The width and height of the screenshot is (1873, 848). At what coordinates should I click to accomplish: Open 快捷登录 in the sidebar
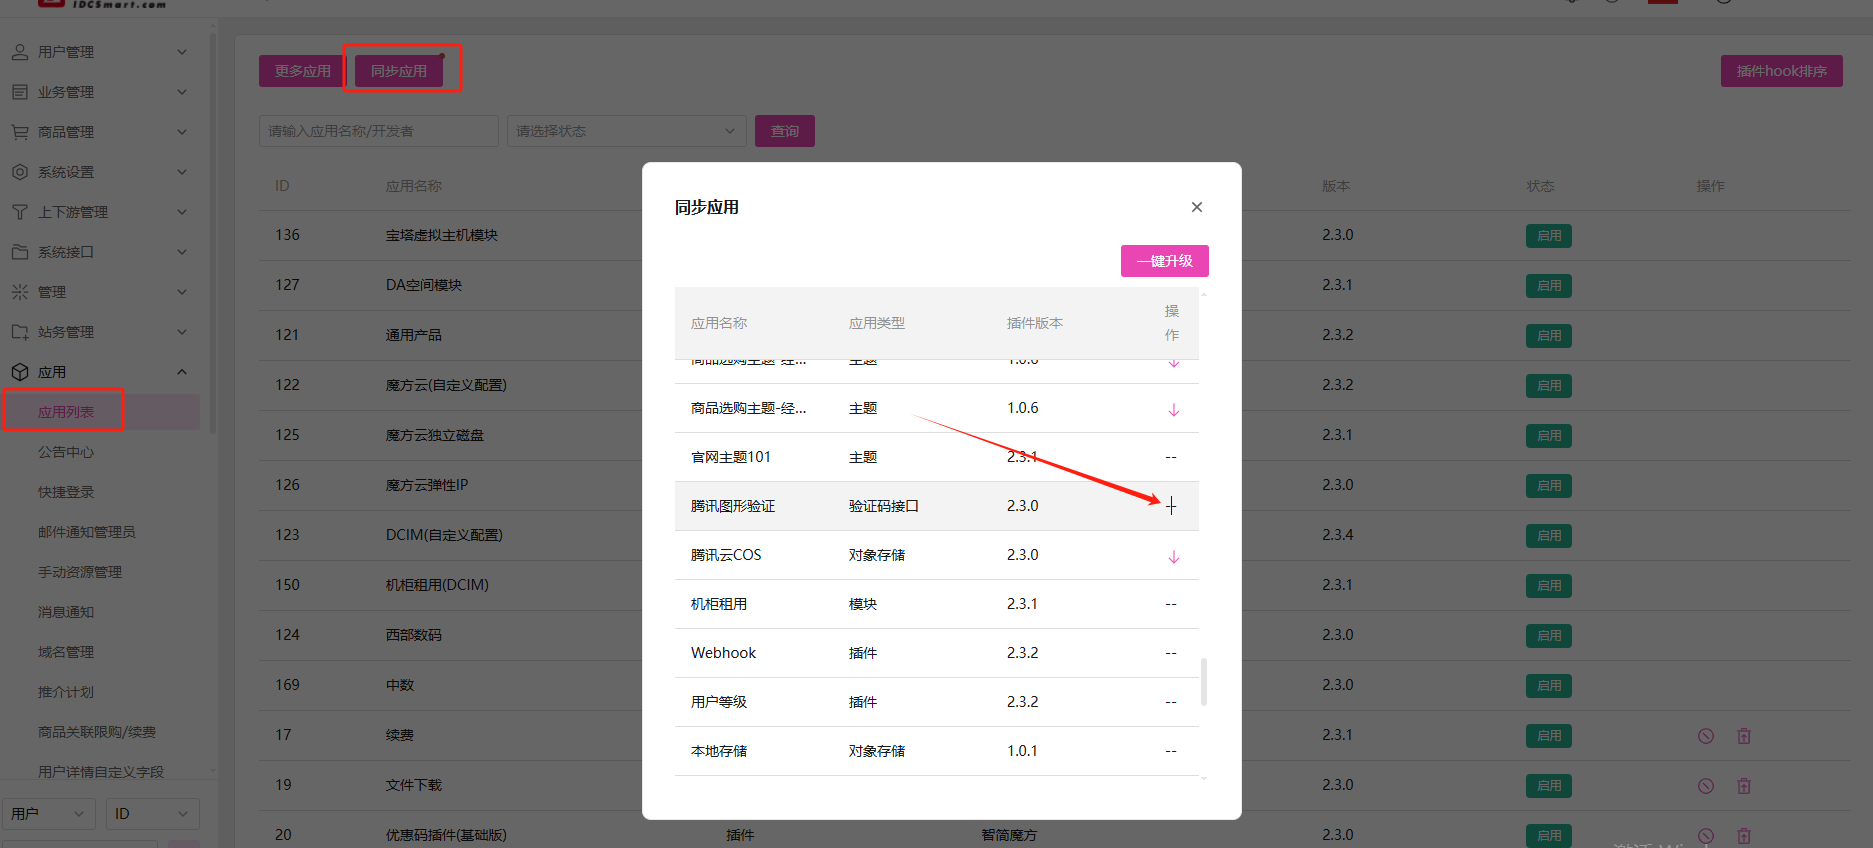pyautogui.click(x=66, y=492)
